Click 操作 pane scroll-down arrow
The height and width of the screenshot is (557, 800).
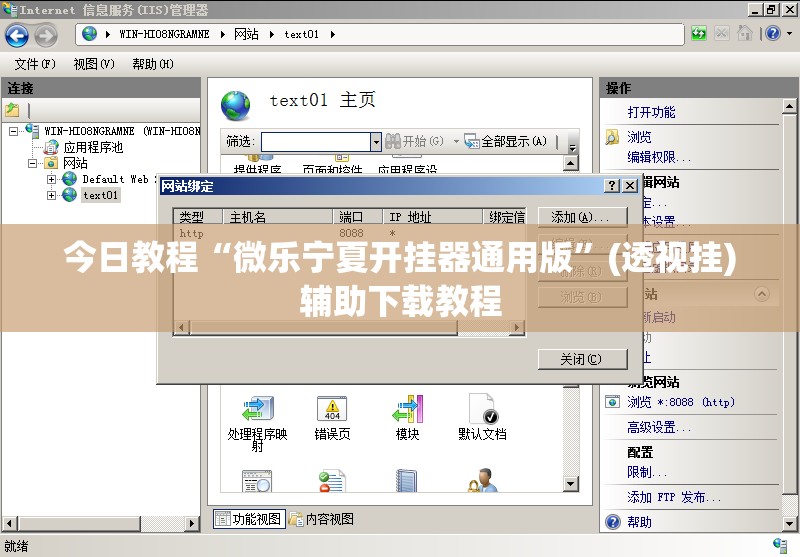pyautogui.click(x=789, y=523)
